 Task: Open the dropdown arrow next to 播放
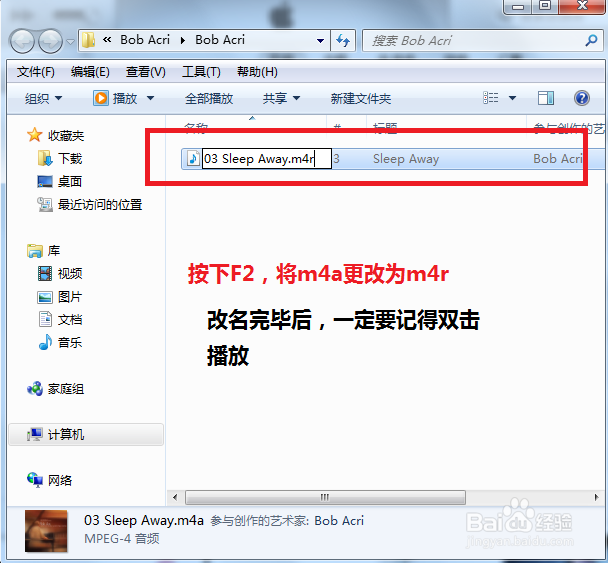pos(150,98)
